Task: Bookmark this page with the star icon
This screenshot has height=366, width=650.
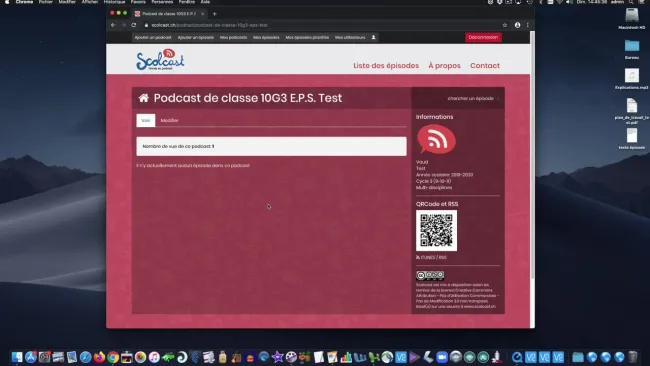Action: point(504,25)
